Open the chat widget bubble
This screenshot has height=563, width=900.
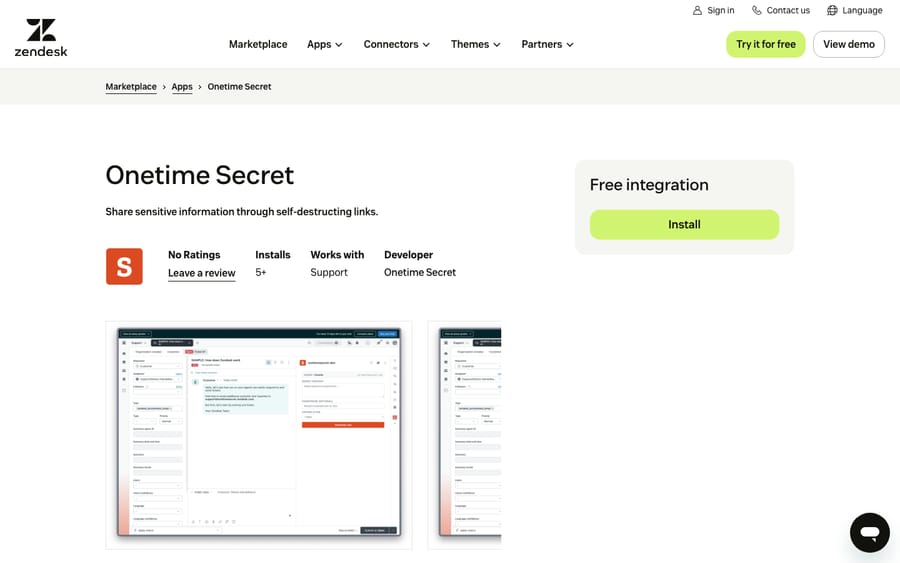point(870,533)
